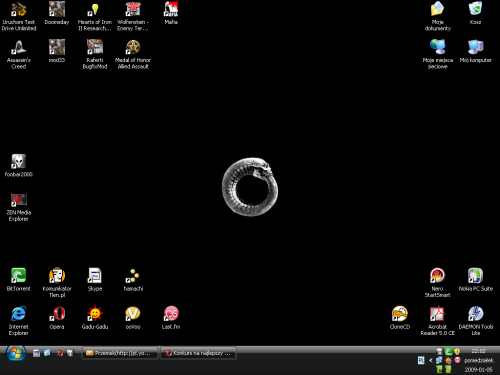Image resolution: width=500 pixels, height=375 pixels.
Task: Select Mój komputer desktop icon
Action: (476, 51)
